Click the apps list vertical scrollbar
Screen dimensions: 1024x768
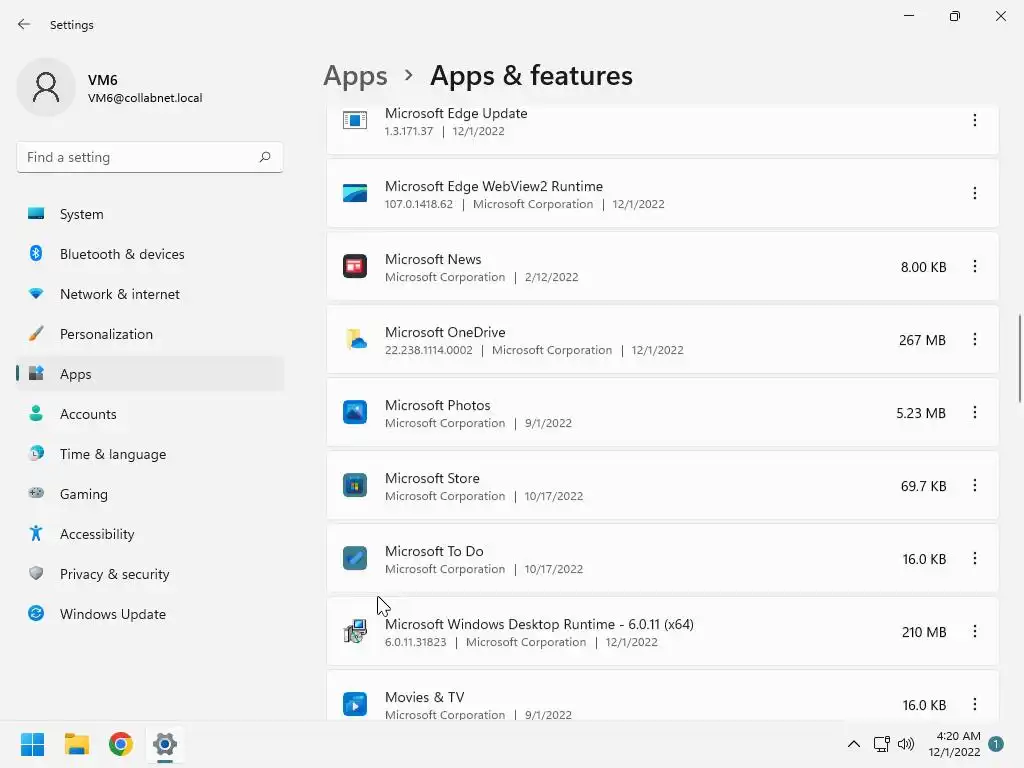click(x=1019, y=357)
